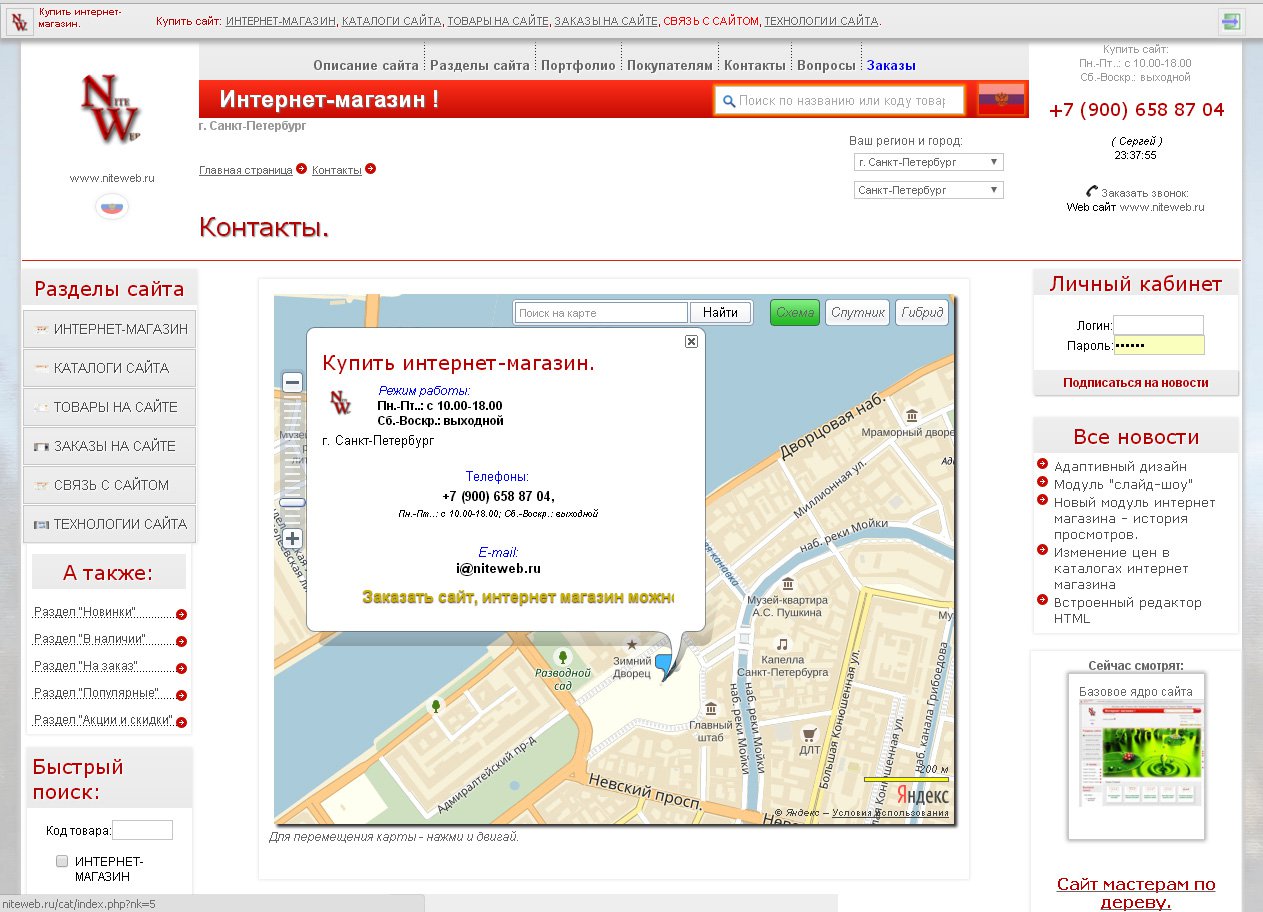
Task: Click Условия использования link on map
Action: [x=890, y=813]
